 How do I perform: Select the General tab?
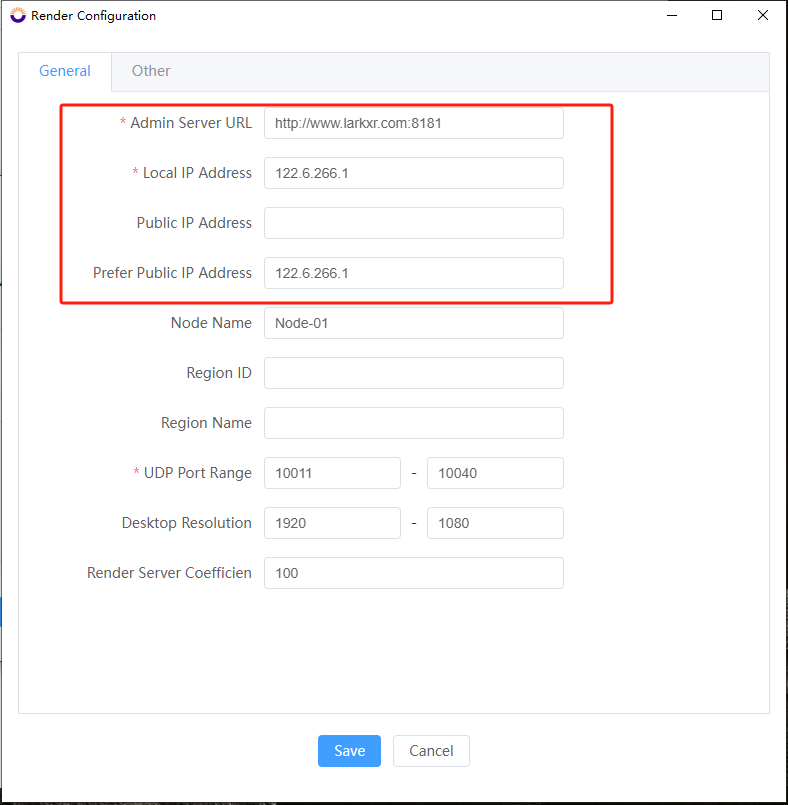tap(65, 71)
